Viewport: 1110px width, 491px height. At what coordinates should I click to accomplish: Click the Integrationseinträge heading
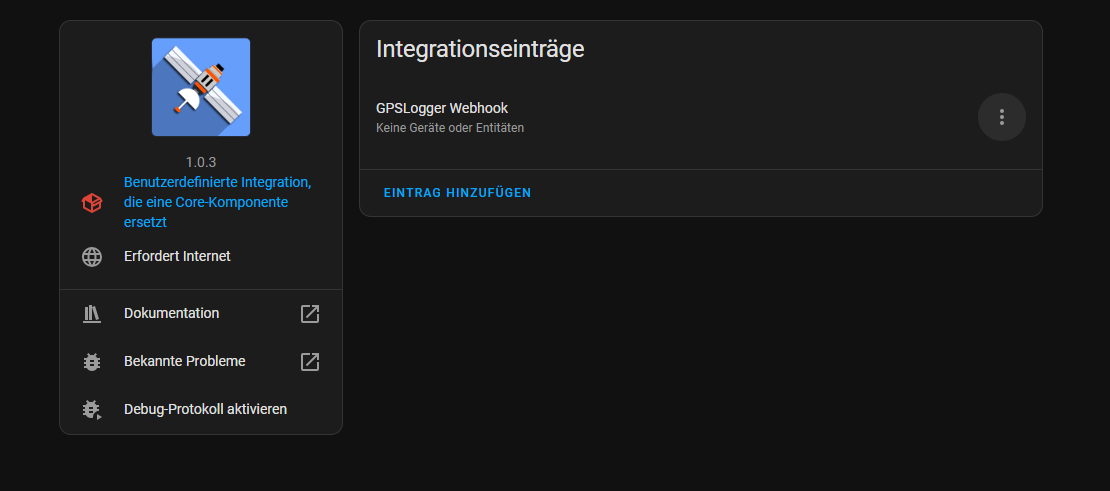pos(480,49)
